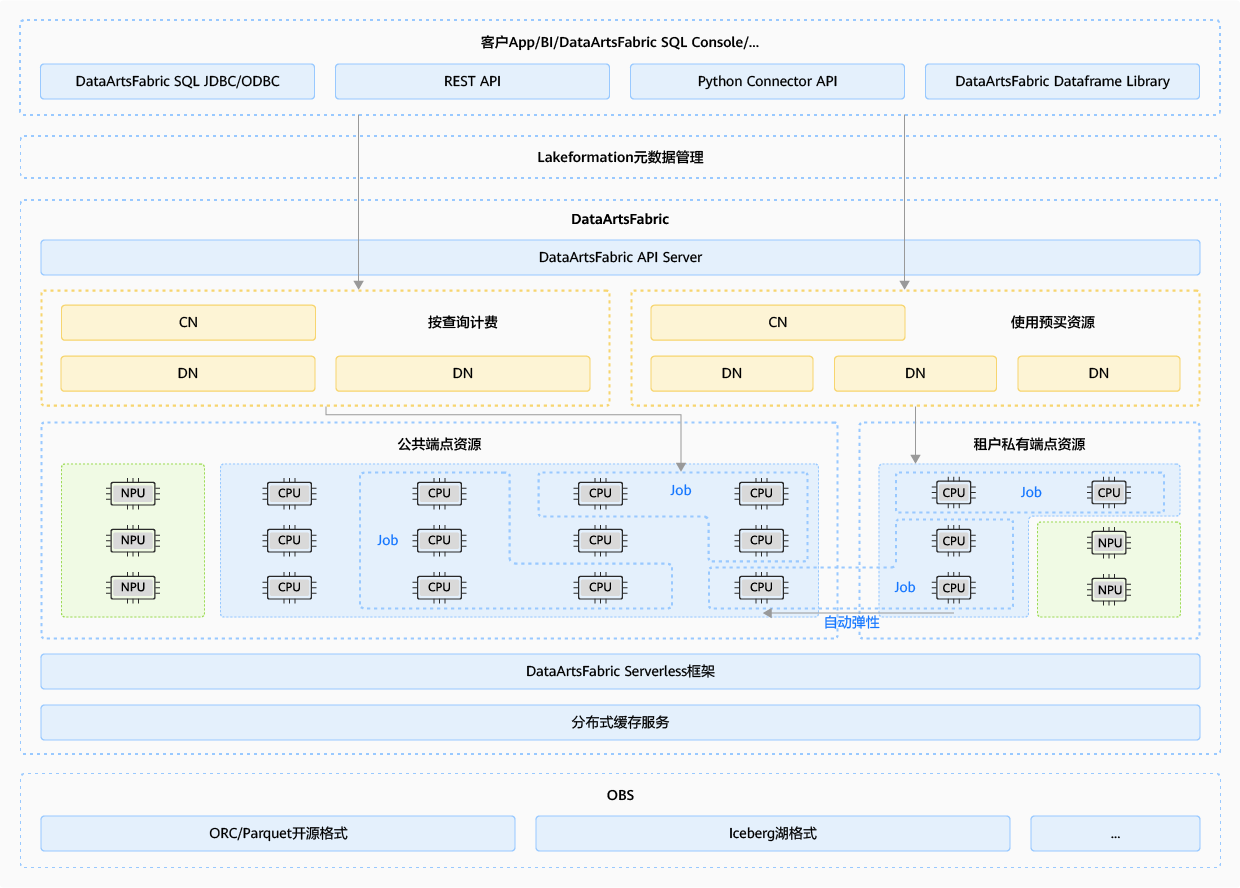This screenshot has height=888, width=1240.
Task: Click the DN box under the 按查询计费 label
Action: [463, 373]
